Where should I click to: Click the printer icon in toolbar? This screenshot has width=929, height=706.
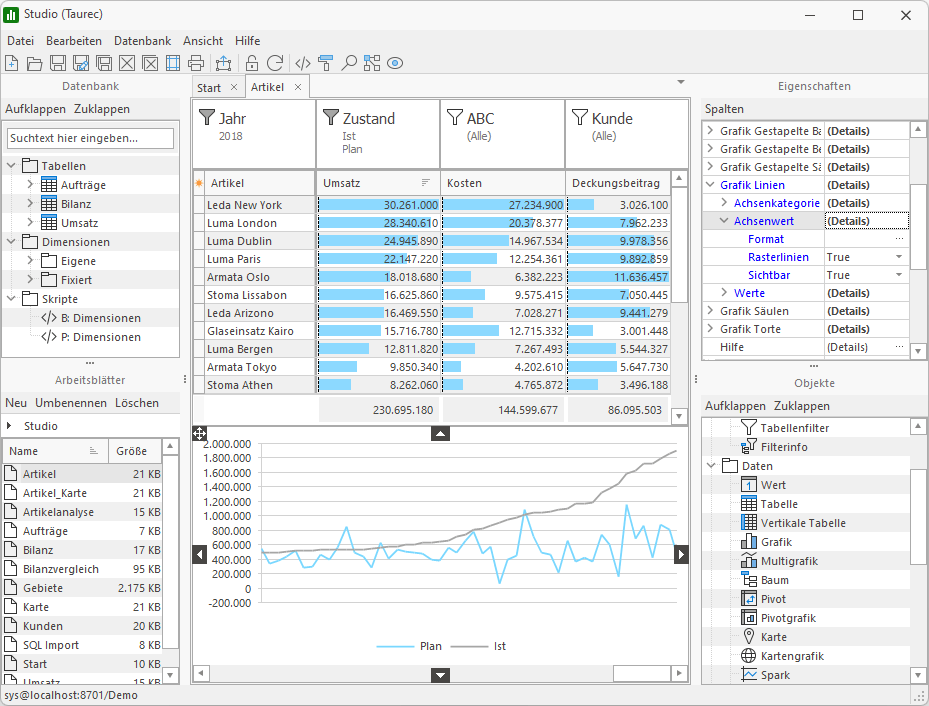click(x=196, y=63)
